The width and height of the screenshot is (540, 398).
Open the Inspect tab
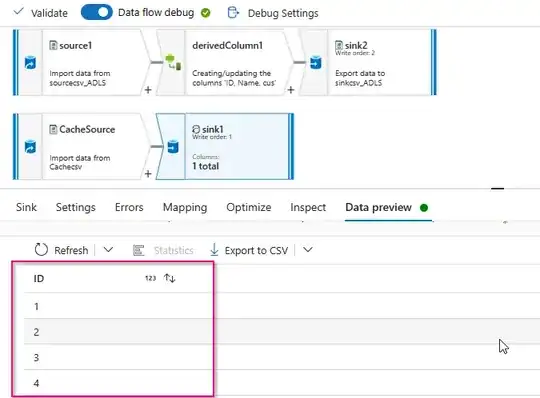point(308,207)
